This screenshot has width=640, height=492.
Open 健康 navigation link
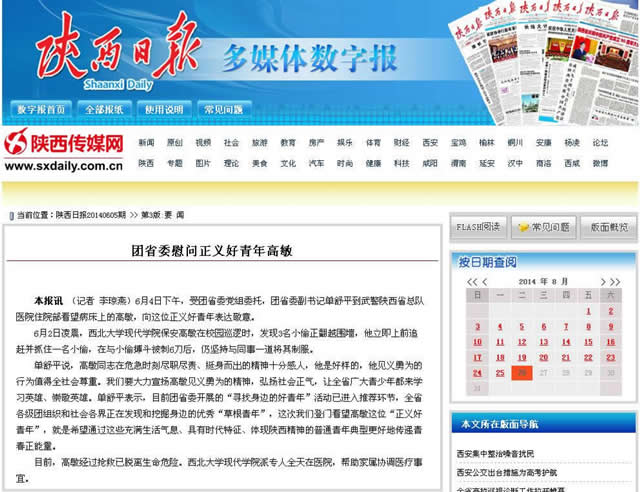[373, 163]
